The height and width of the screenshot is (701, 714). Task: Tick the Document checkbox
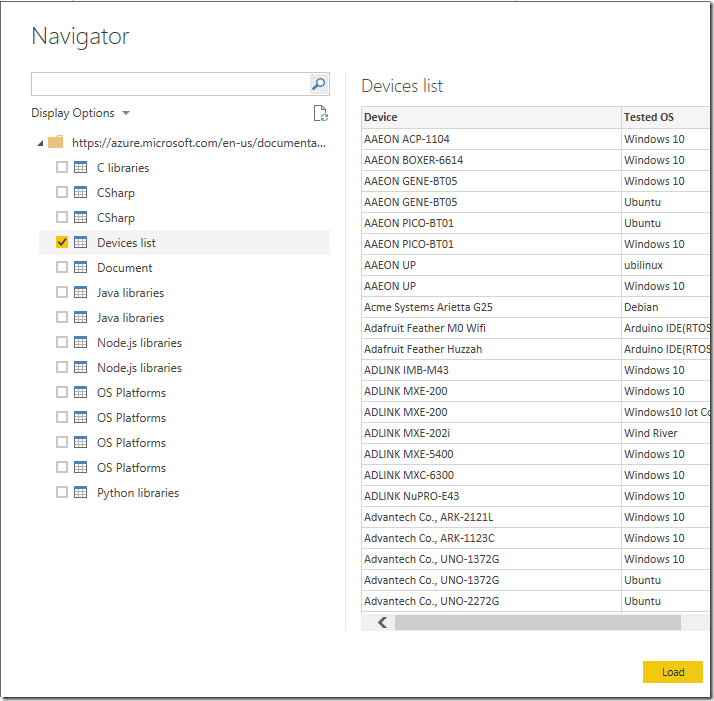pos(62,267)
